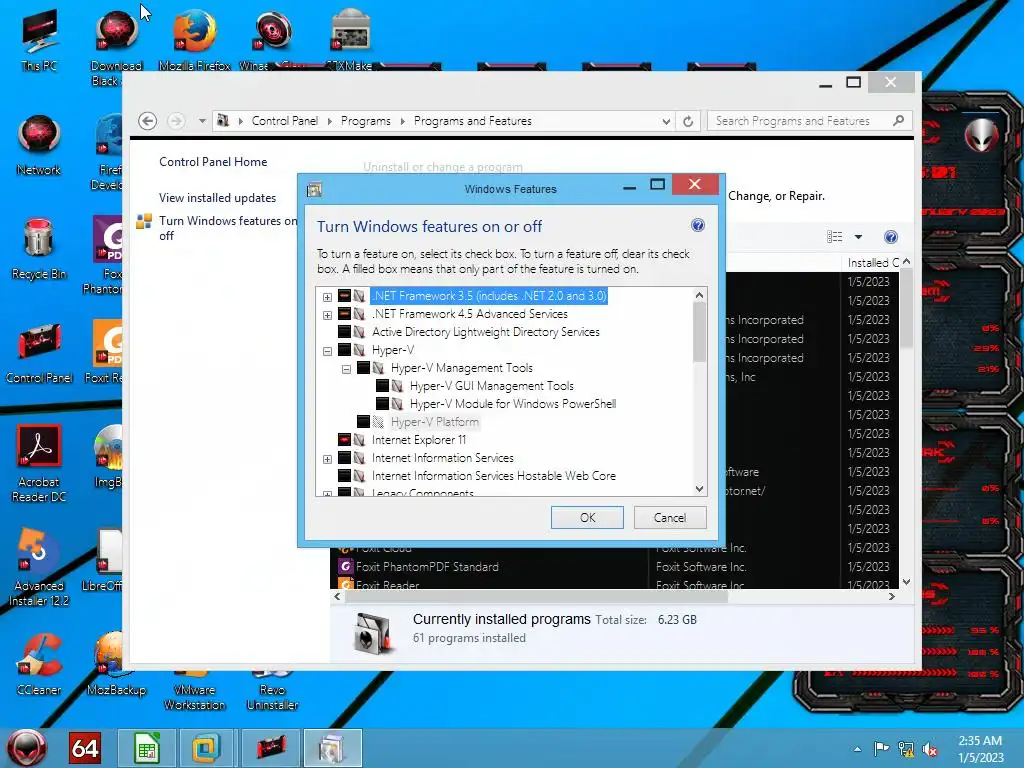
Task: Click the volume tray icon
Action: tap(930, 749)
